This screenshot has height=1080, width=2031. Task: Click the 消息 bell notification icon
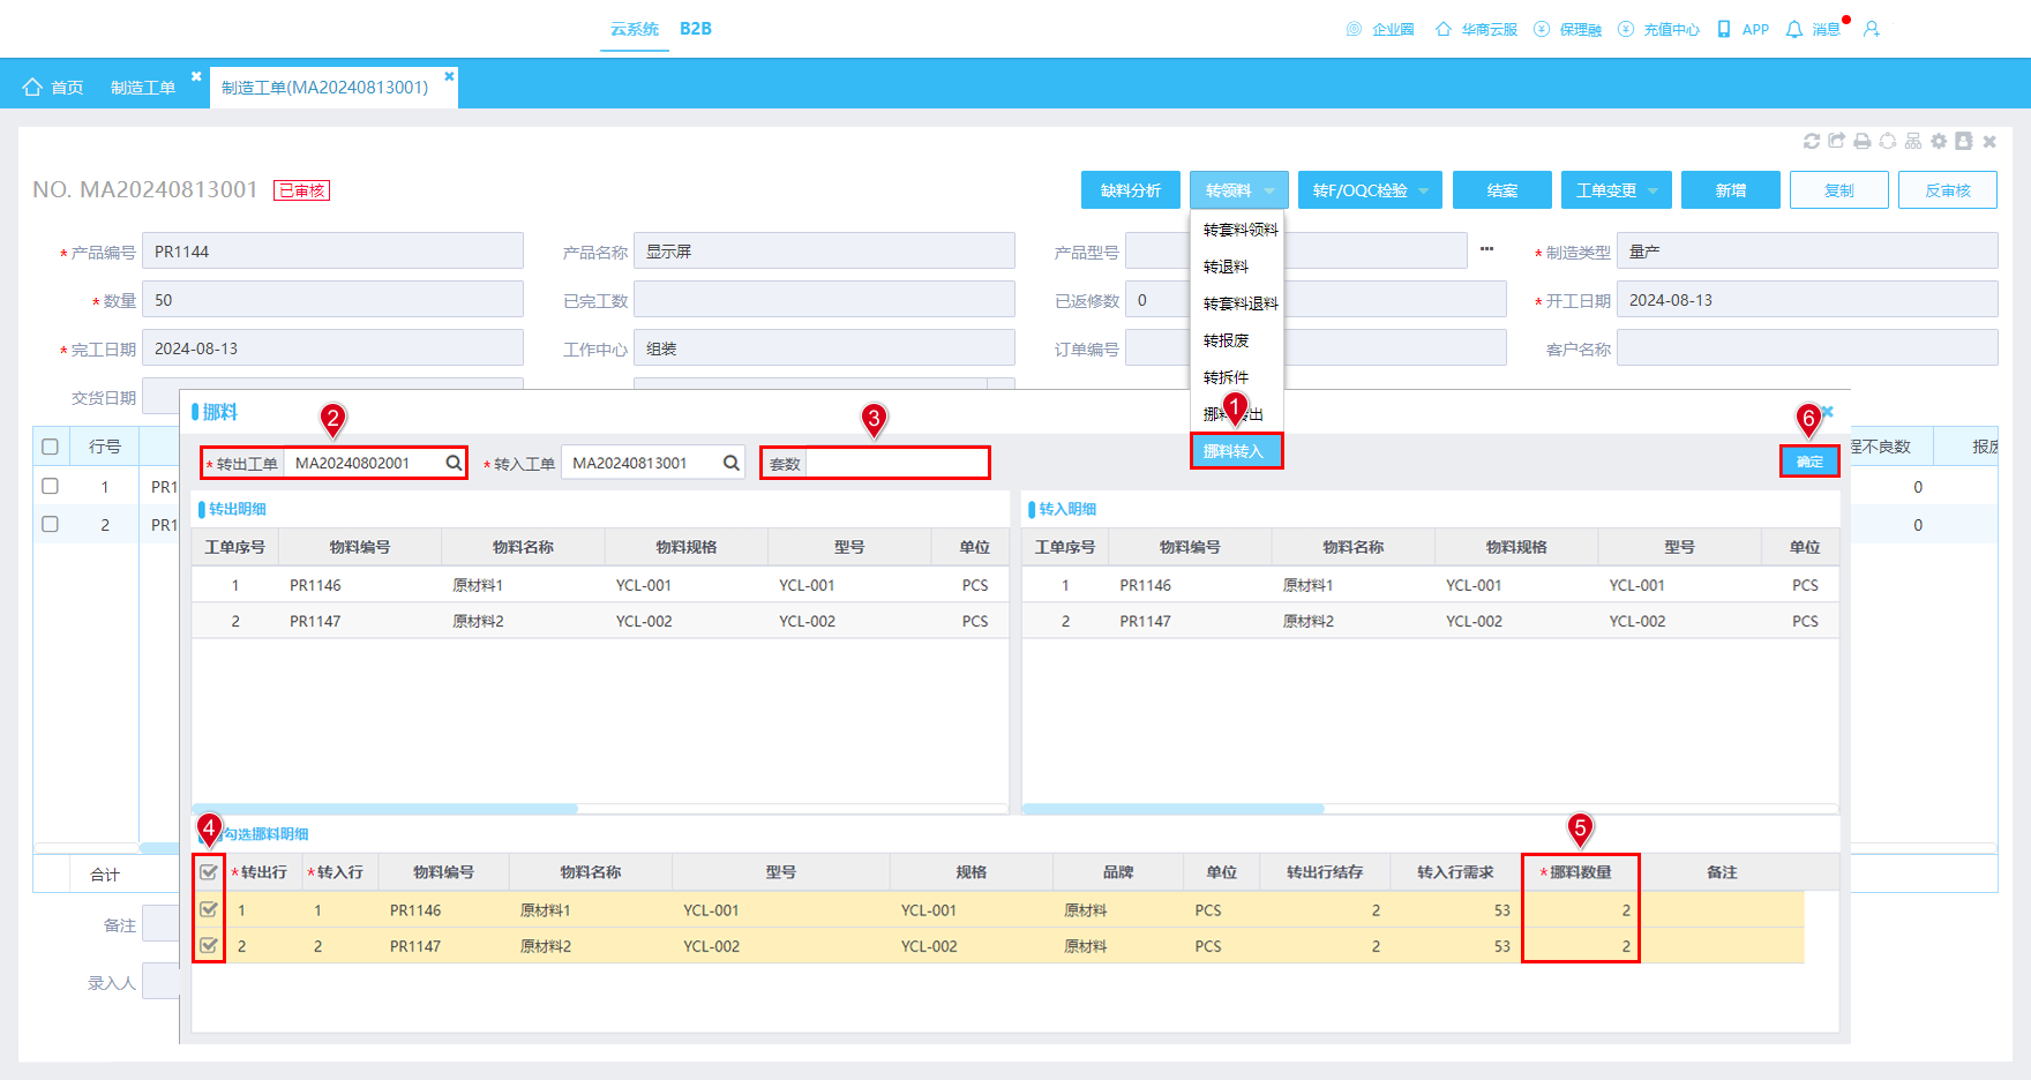point(1794,29)
